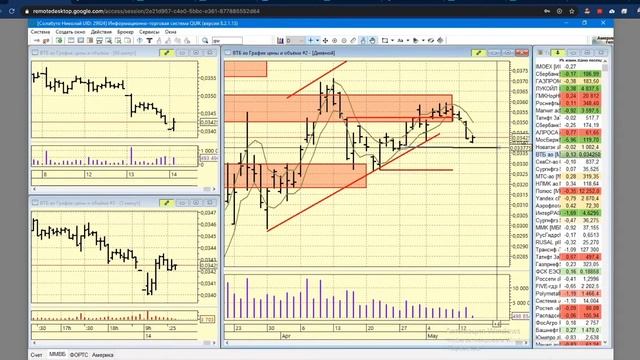The image size is (640, 360).
Task: Toggle the open-hand pan tool
Action: click(372, 40)
